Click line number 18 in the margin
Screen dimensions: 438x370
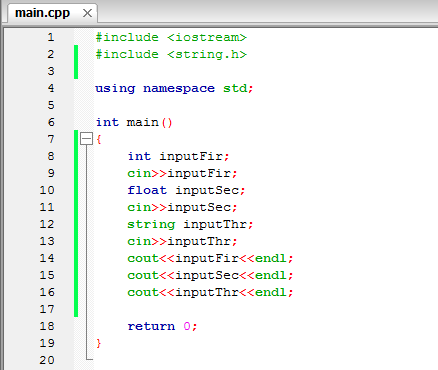coord(47,326)
